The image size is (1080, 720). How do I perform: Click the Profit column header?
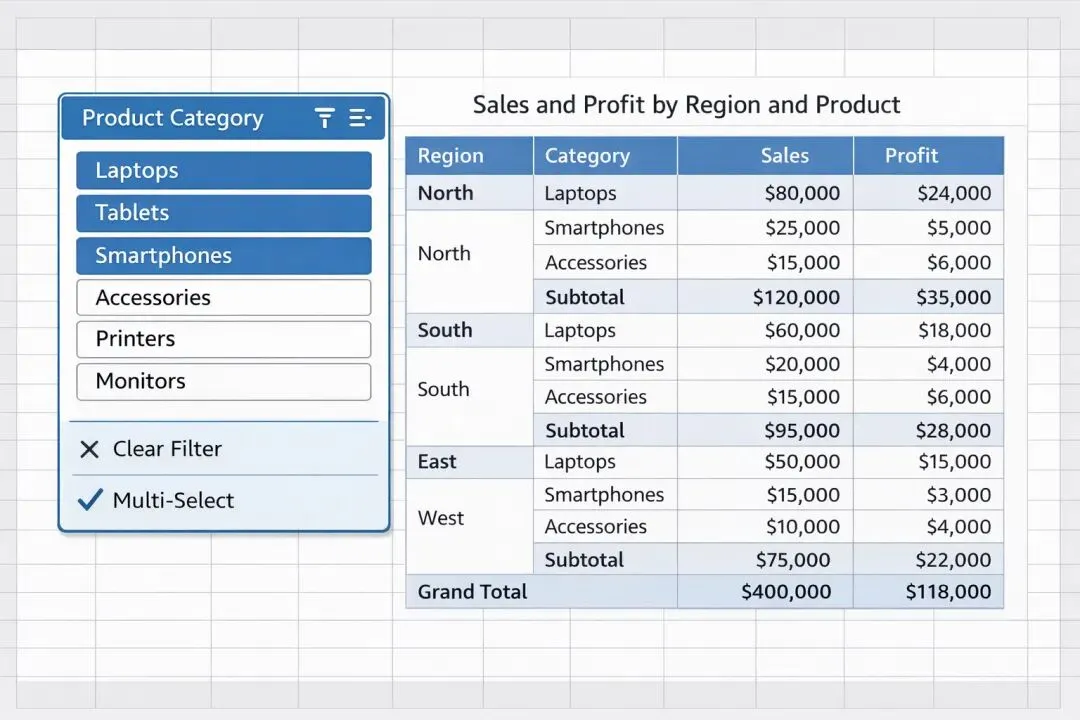[x=928, y=156]
